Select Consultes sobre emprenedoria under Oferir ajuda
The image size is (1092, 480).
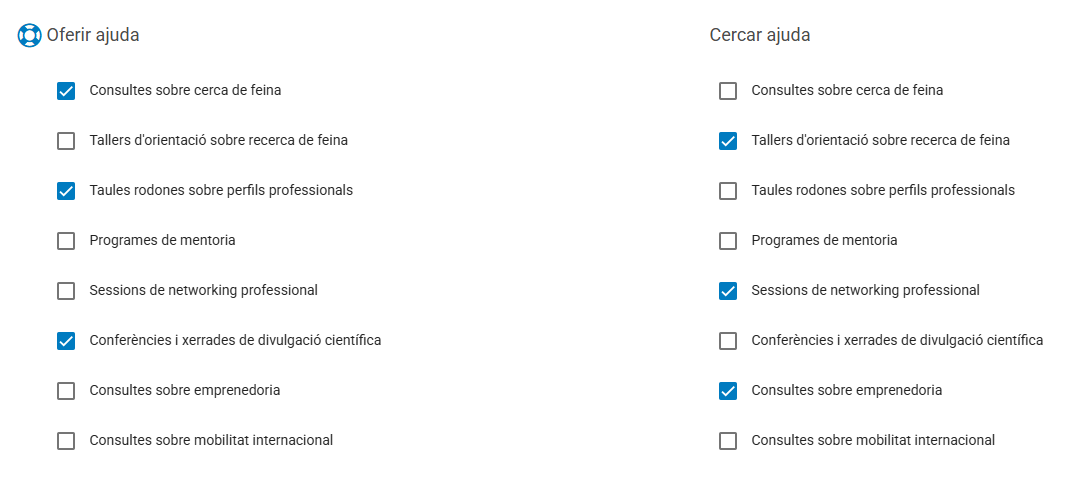[x=66, y=391]
